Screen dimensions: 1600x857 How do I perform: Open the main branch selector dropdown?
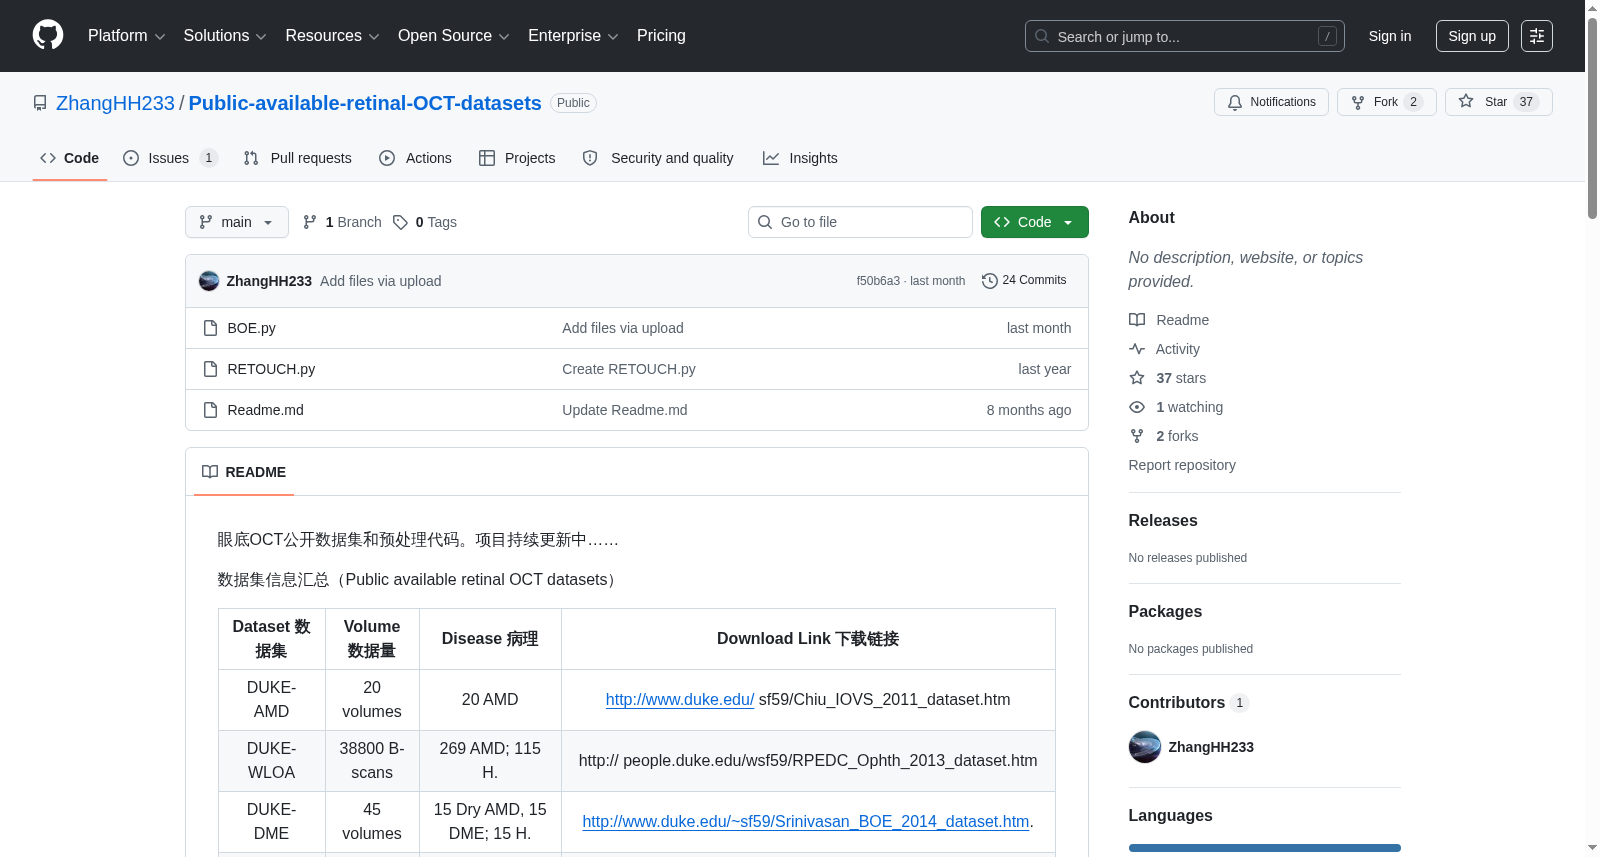click(237, 222)
